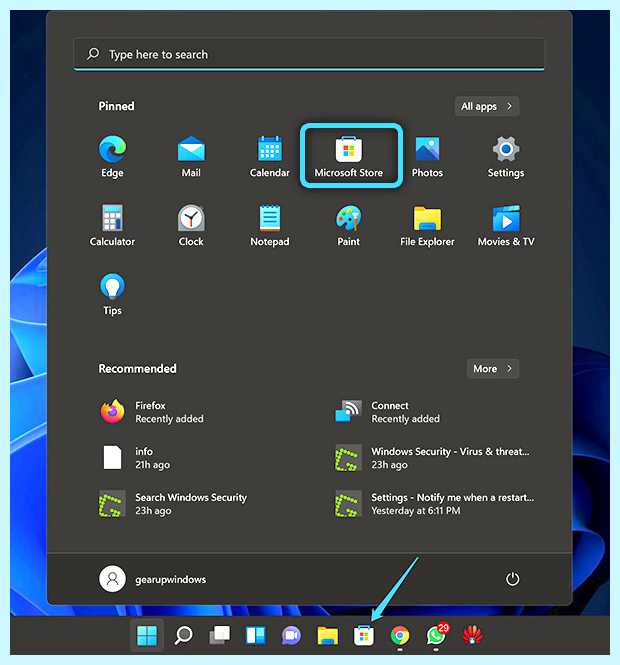Open the Mail pinned app
620x665 pixels.
click(x=191, y=156)
